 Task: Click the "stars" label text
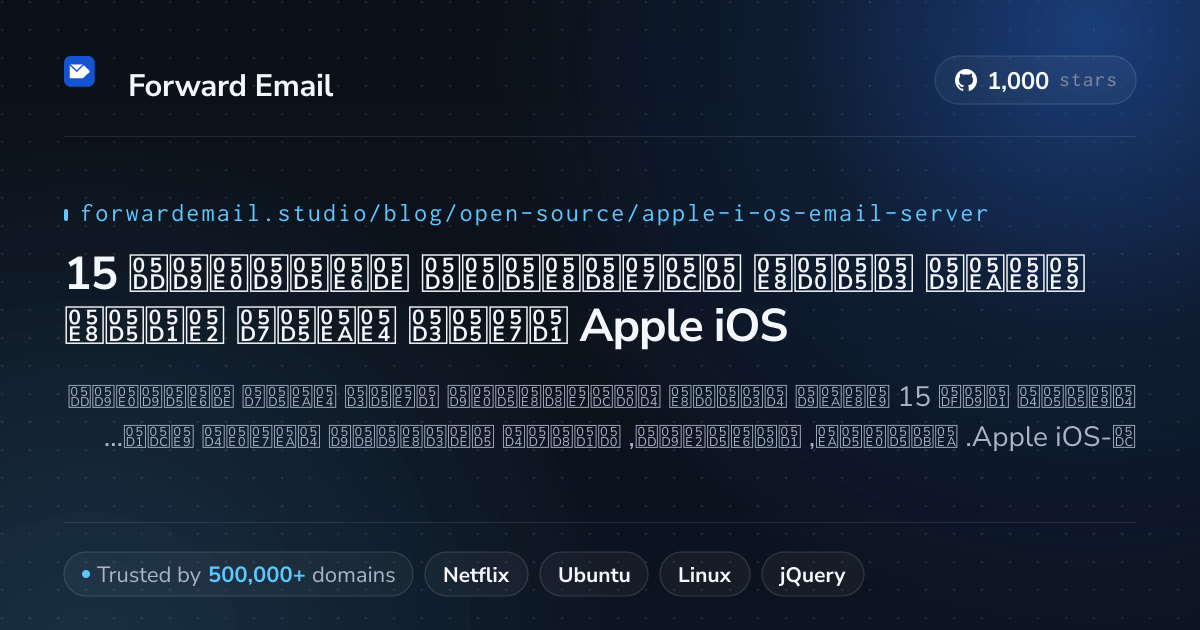tap(1088, 81)
